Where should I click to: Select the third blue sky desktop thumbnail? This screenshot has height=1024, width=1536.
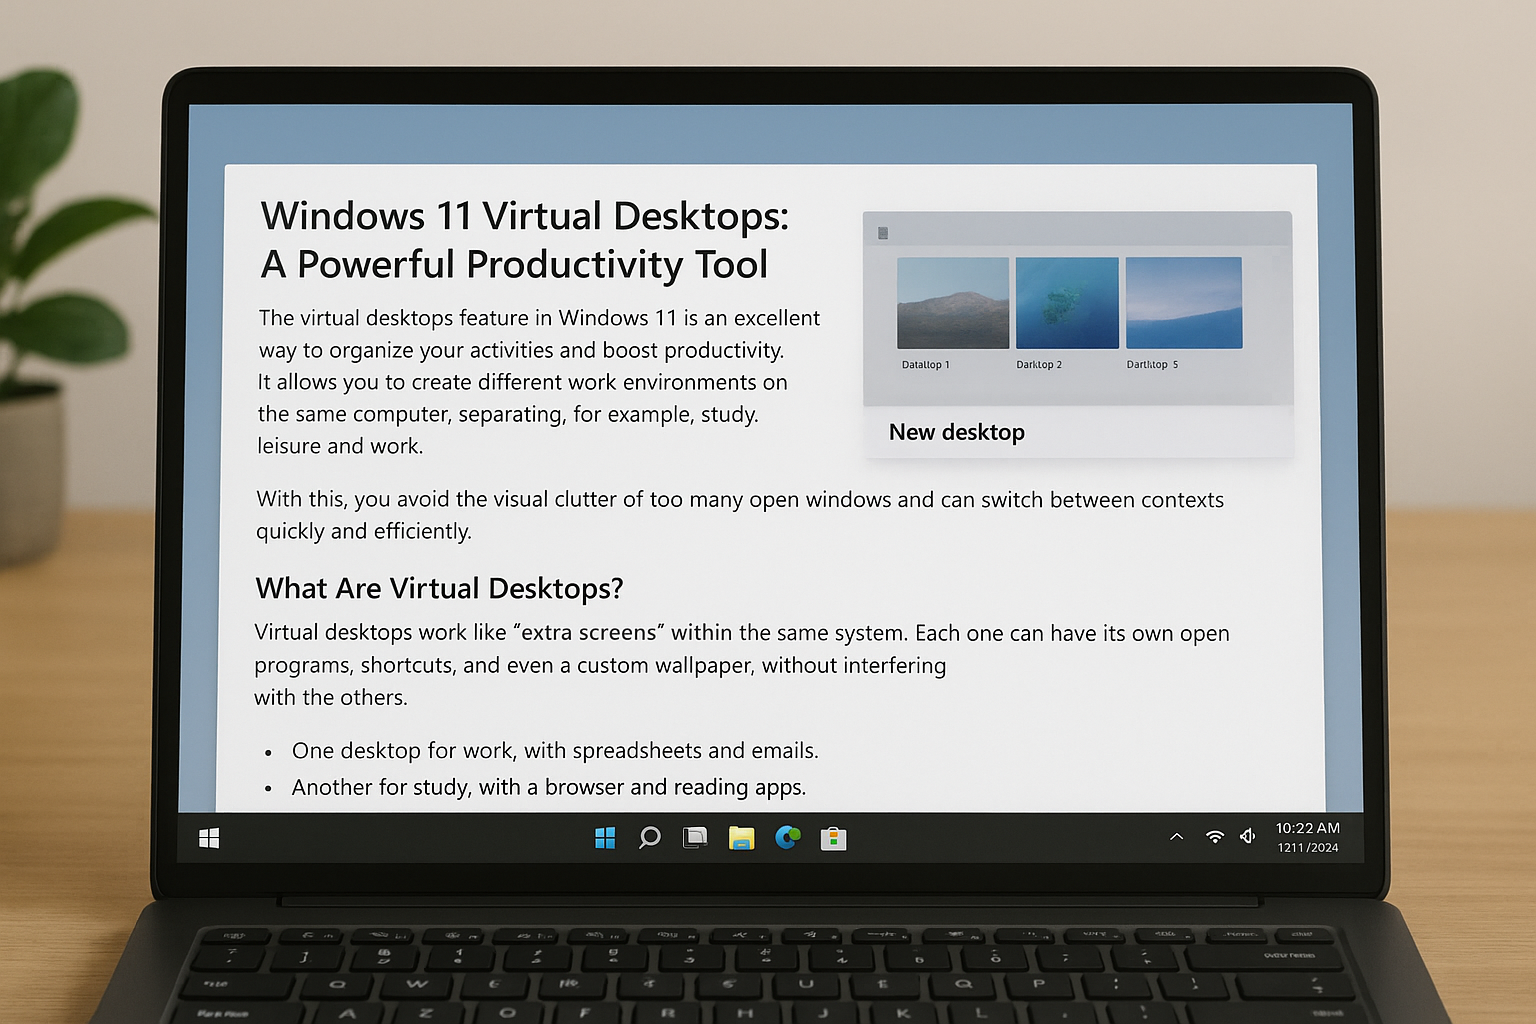pyautogui.click(x=1184, y=303)
